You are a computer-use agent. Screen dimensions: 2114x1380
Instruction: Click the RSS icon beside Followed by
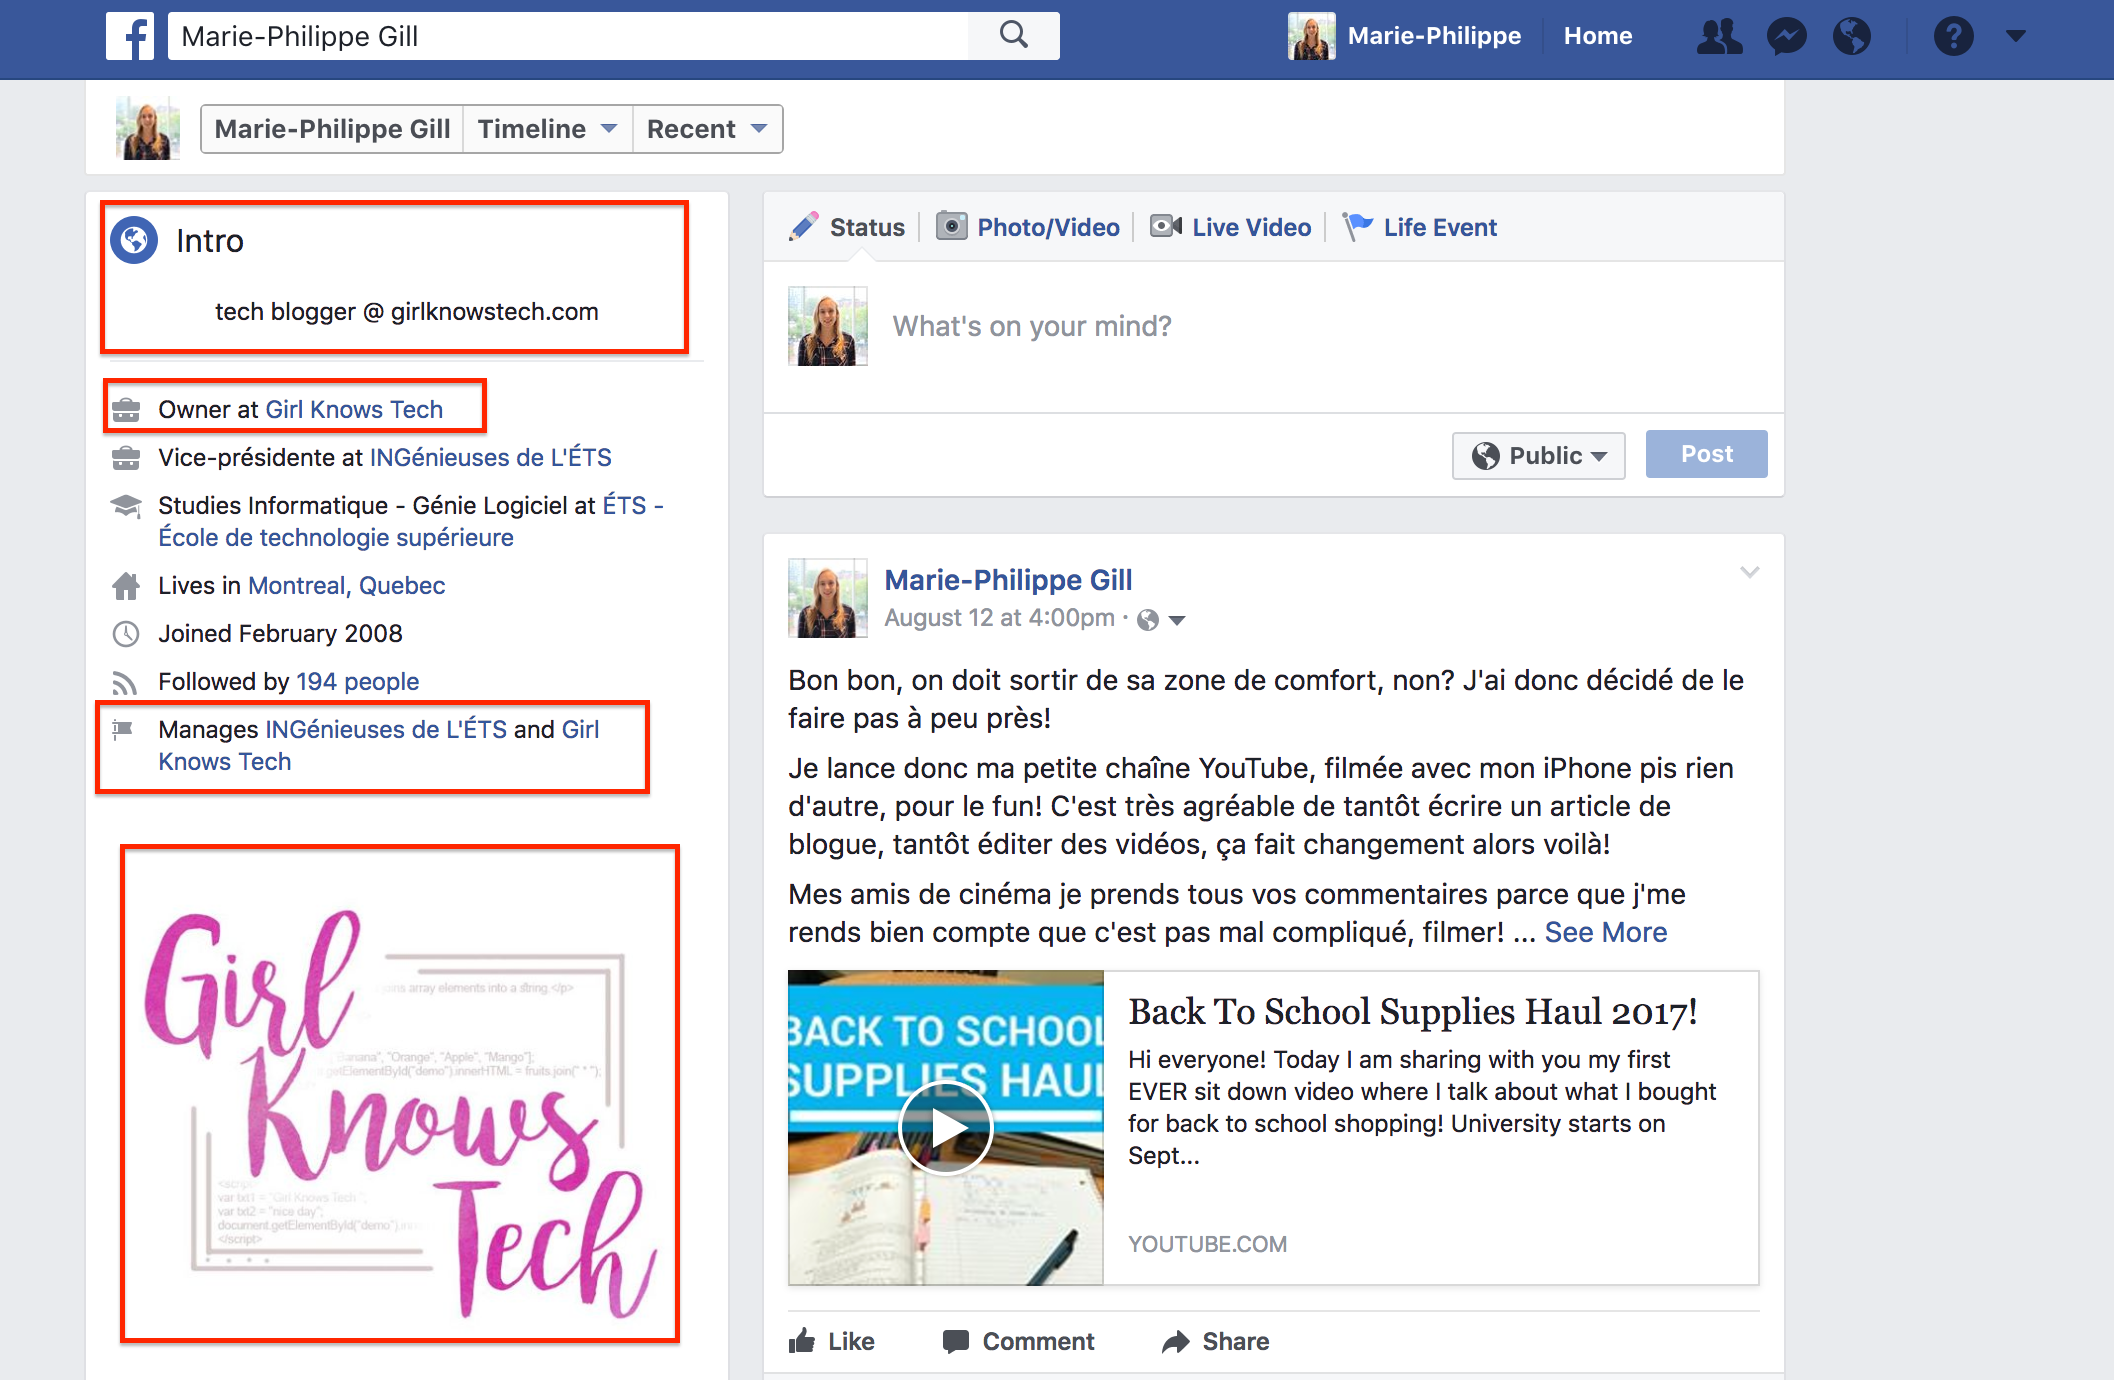tap(125, 683)
